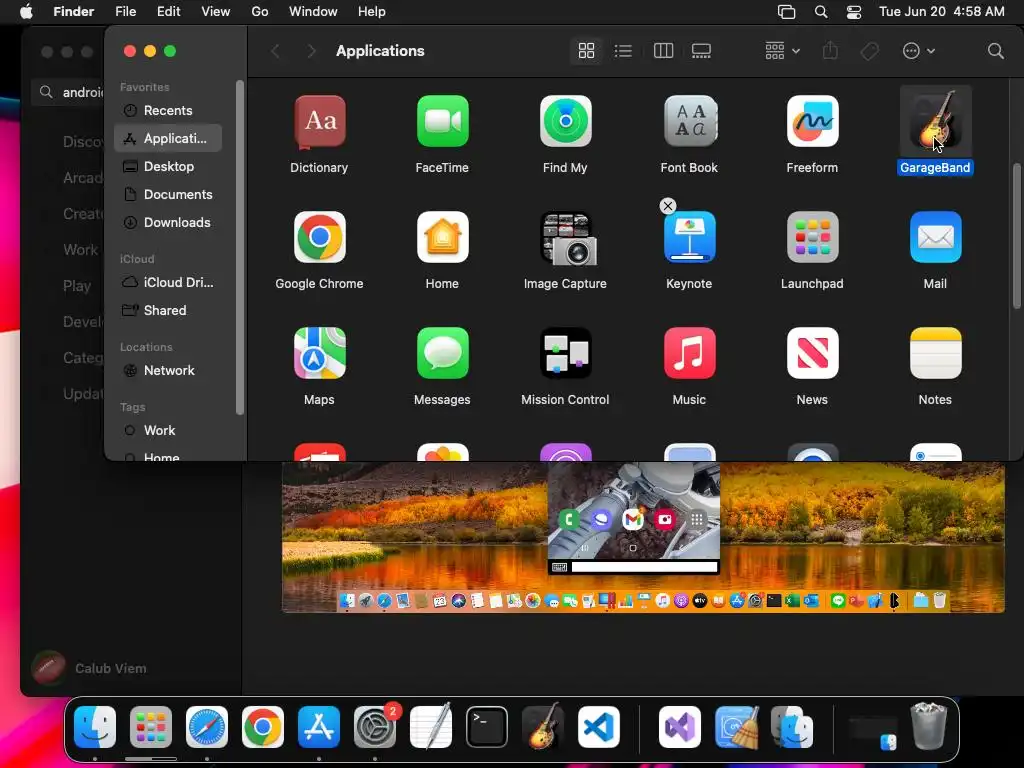
Task: Open the View menu
Action: (x=216, y=12)
